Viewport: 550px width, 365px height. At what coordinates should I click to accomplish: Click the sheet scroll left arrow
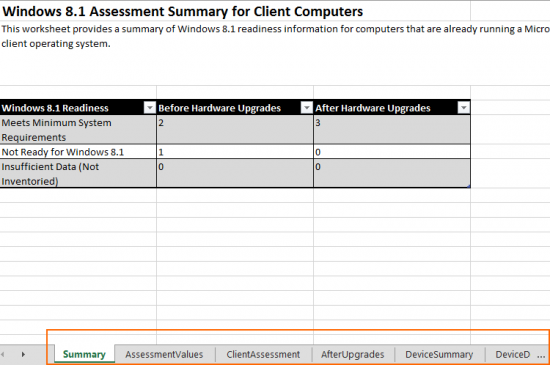point(3,354)
